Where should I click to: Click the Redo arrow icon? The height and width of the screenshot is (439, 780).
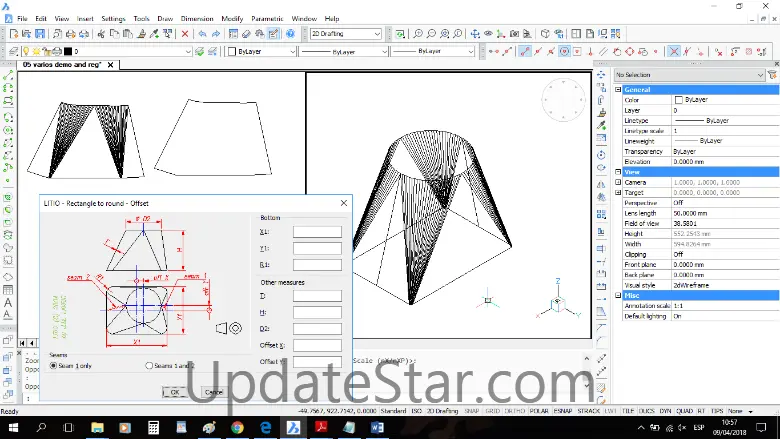coord(216,34)
